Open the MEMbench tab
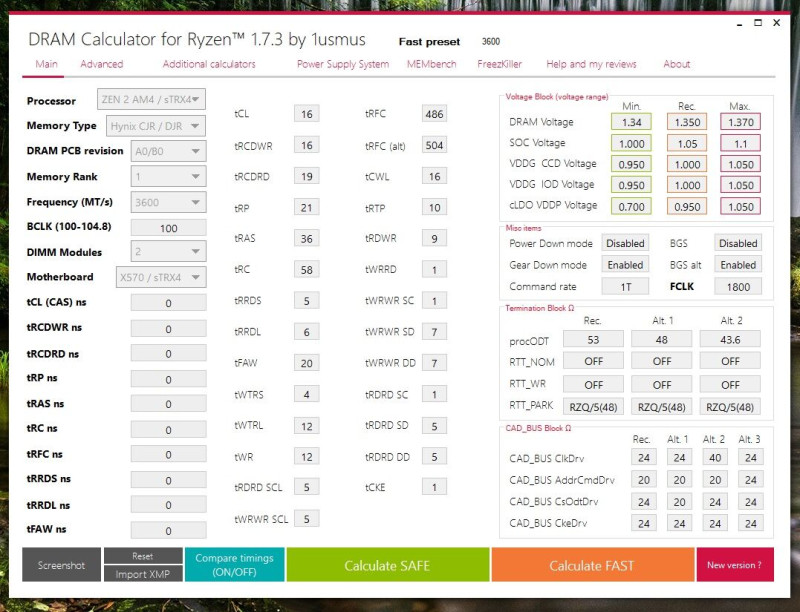The width and height of the screenshot is (800, 612). (432, 64)
